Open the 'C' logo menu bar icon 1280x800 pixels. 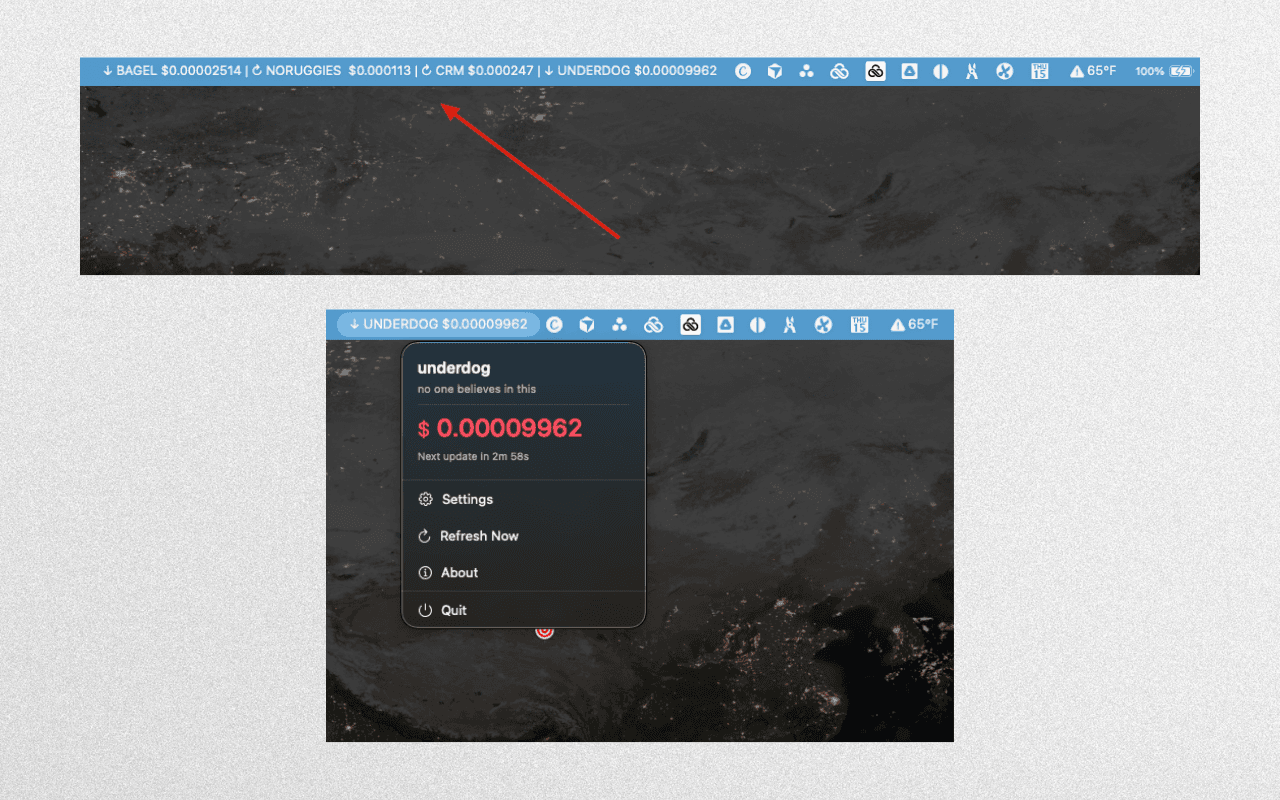pyautogui.click(x=743, y=71)
